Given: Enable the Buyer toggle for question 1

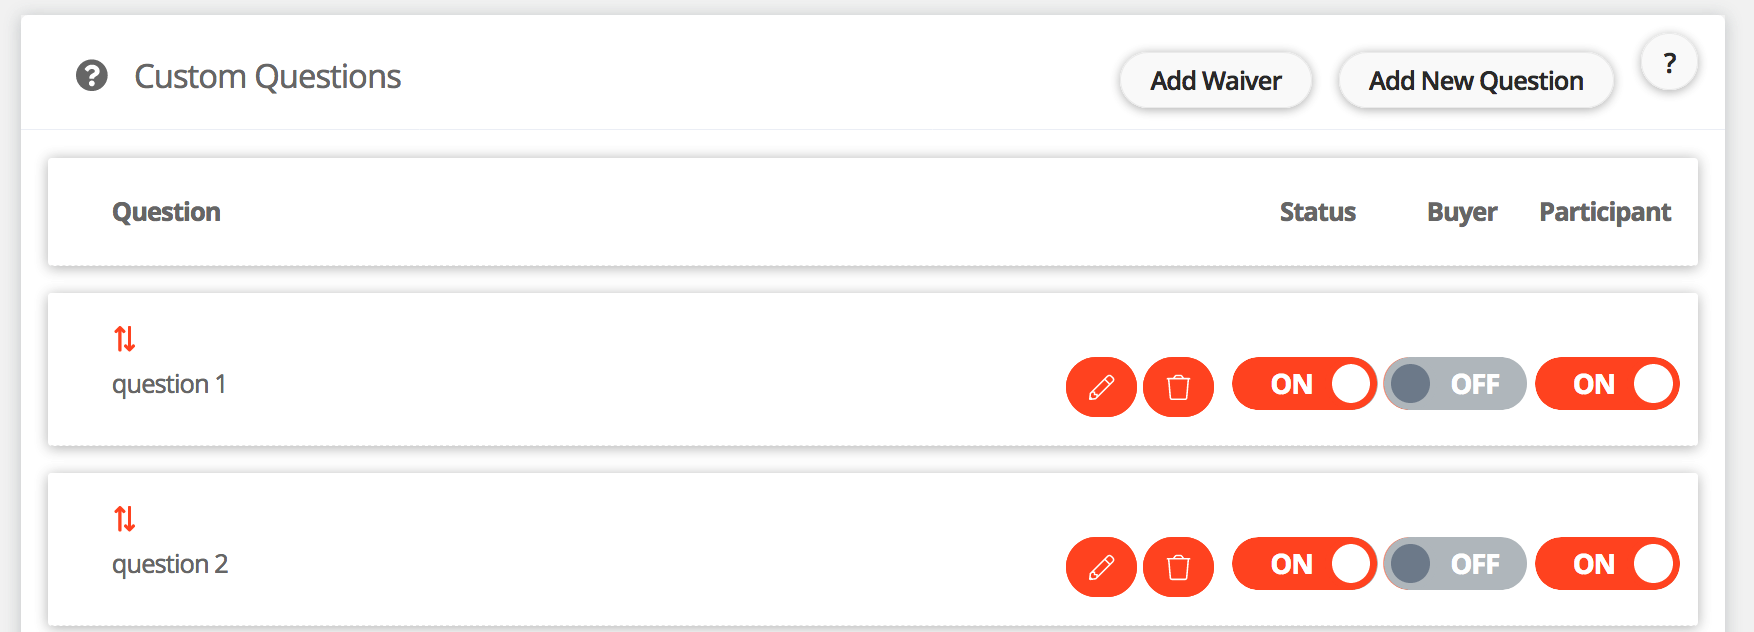Looking at the screenshot, I should [1454, 384].
